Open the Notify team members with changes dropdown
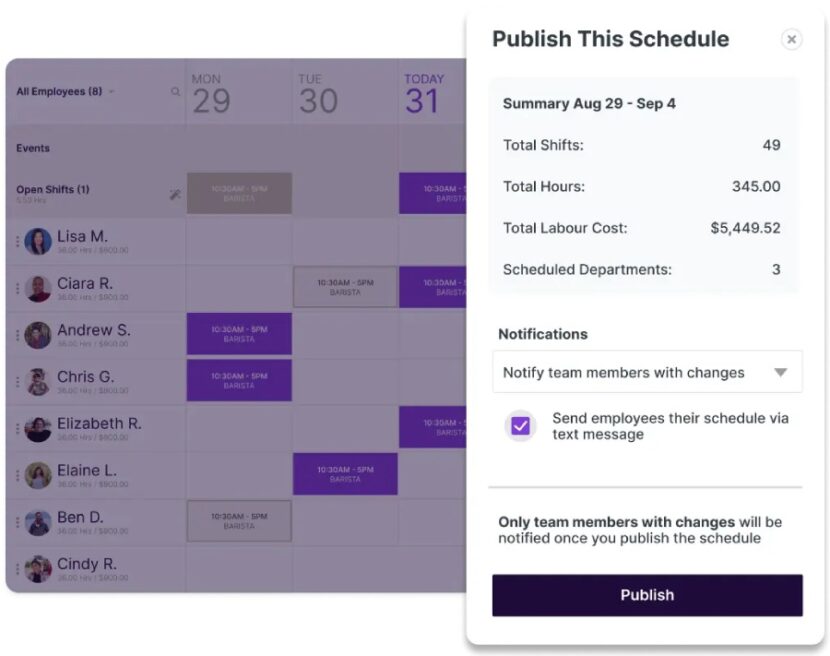 (646, 371)
